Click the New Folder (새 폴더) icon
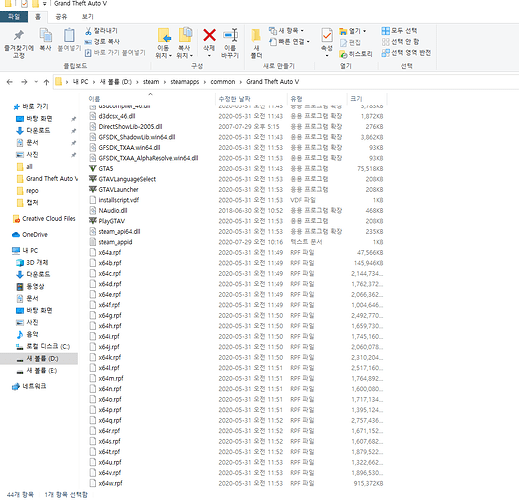Image resolution: width=519 pixels, height=500 pixels. click(x=256, y=35)
